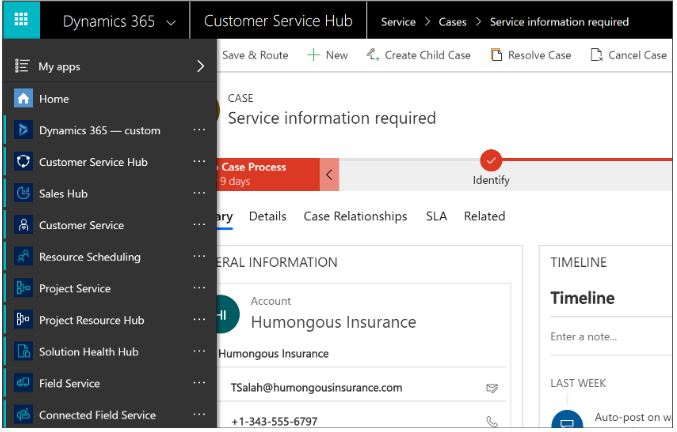The image size is (677, 432).
Task: Click the phone number +1-343-555-6797
Action: (274, 421)
